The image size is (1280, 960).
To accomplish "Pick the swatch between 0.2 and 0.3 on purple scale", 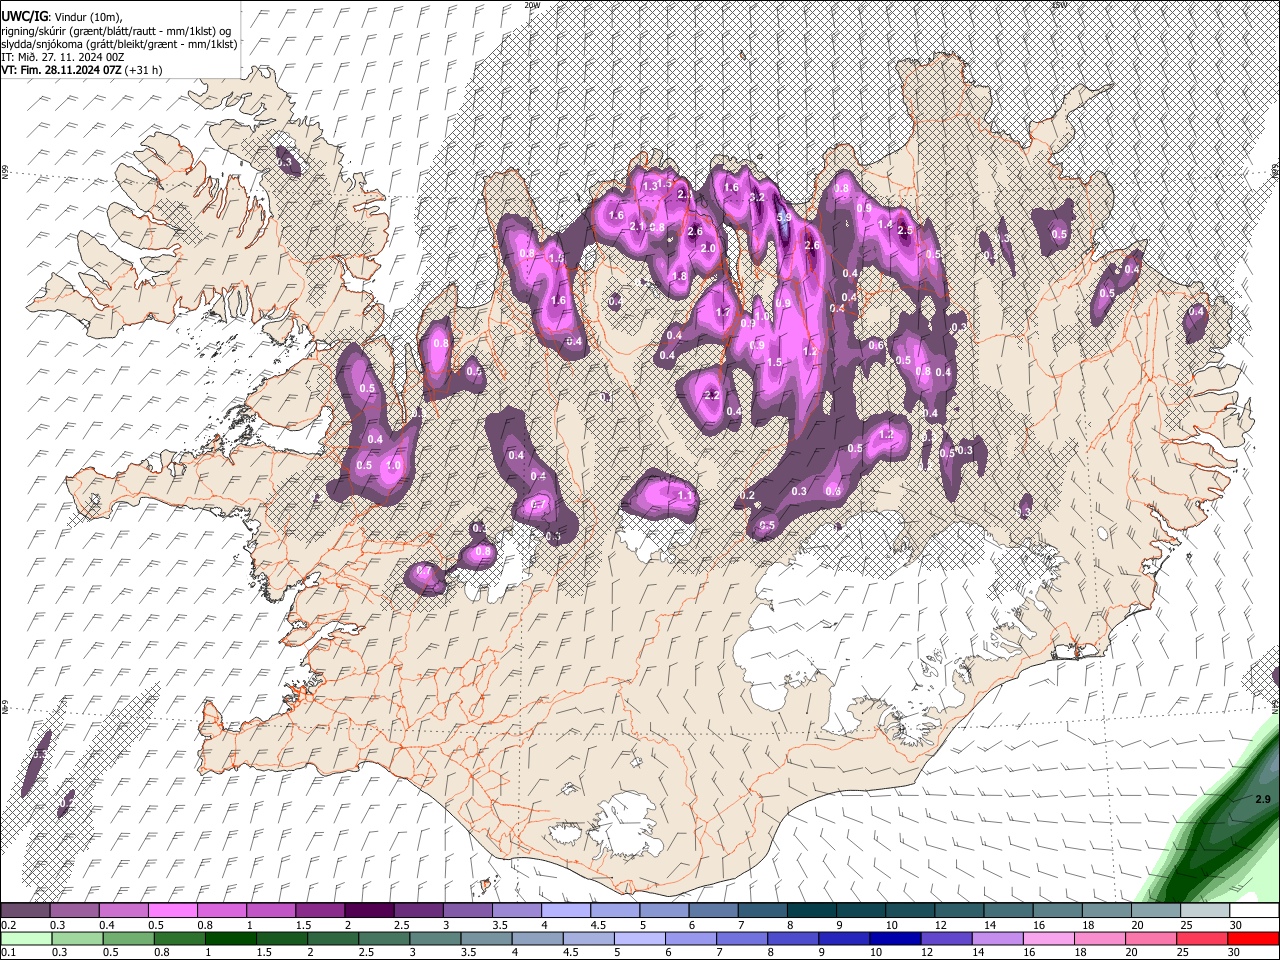I will pyautogui.click(x=25, y=911).
